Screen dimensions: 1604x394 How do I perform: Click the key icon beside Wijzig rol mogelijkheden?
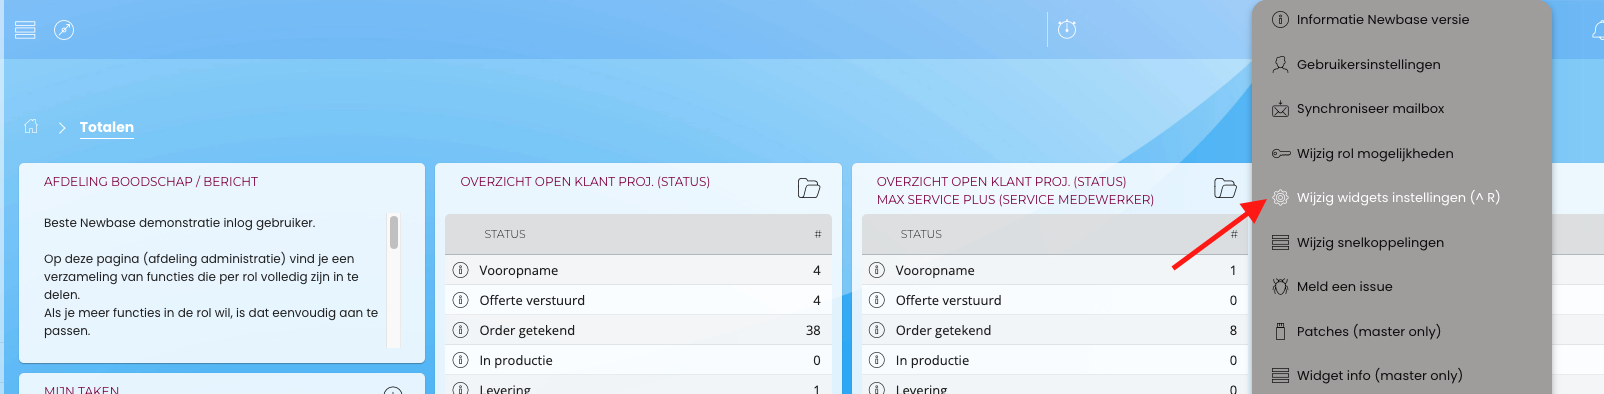[1280, 153]
